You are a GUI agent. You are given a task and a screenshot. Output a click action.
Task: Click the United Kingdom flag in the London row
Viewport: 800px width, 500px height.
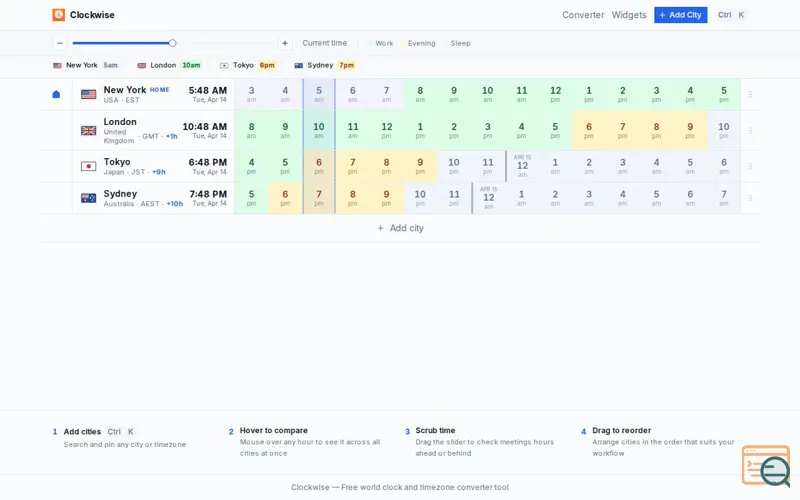coord(88,131)
